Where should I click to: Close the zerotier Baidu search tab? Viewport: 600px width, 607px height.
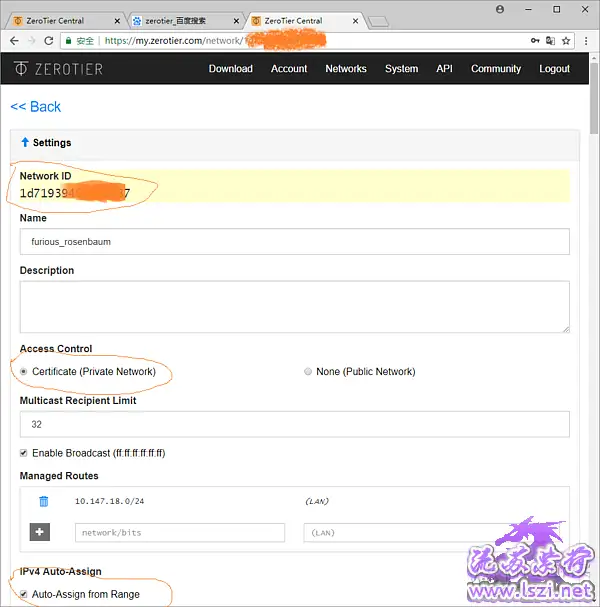tap(236, 21)
